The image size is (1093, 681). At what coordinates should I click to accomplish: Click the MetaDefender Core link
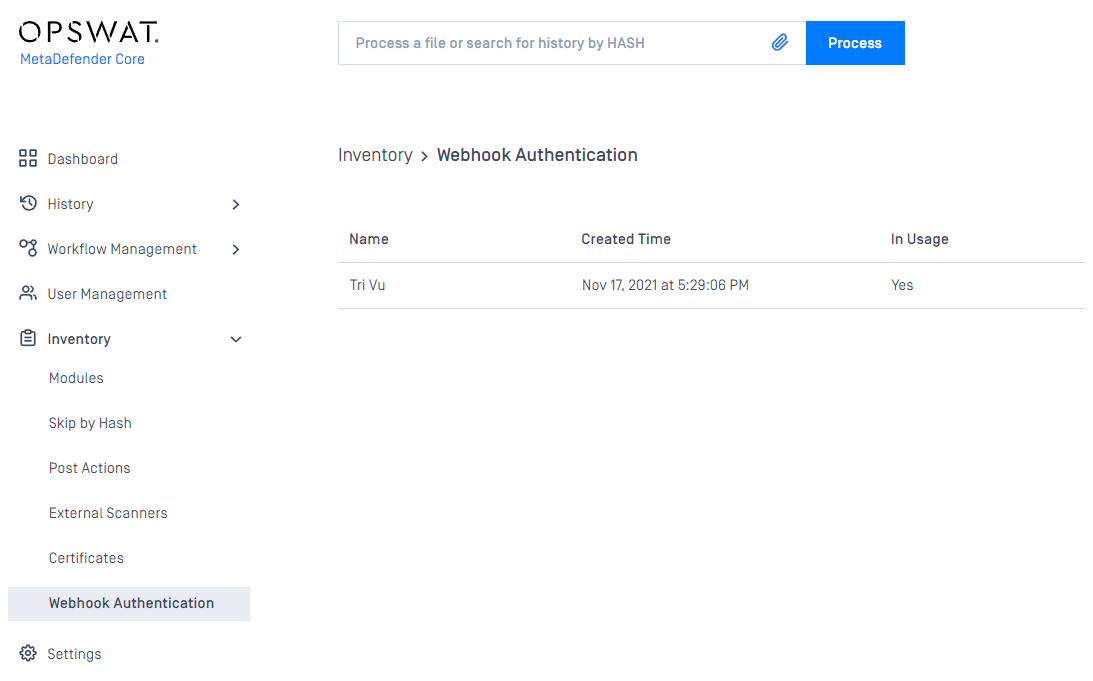[x=82, y=59]
